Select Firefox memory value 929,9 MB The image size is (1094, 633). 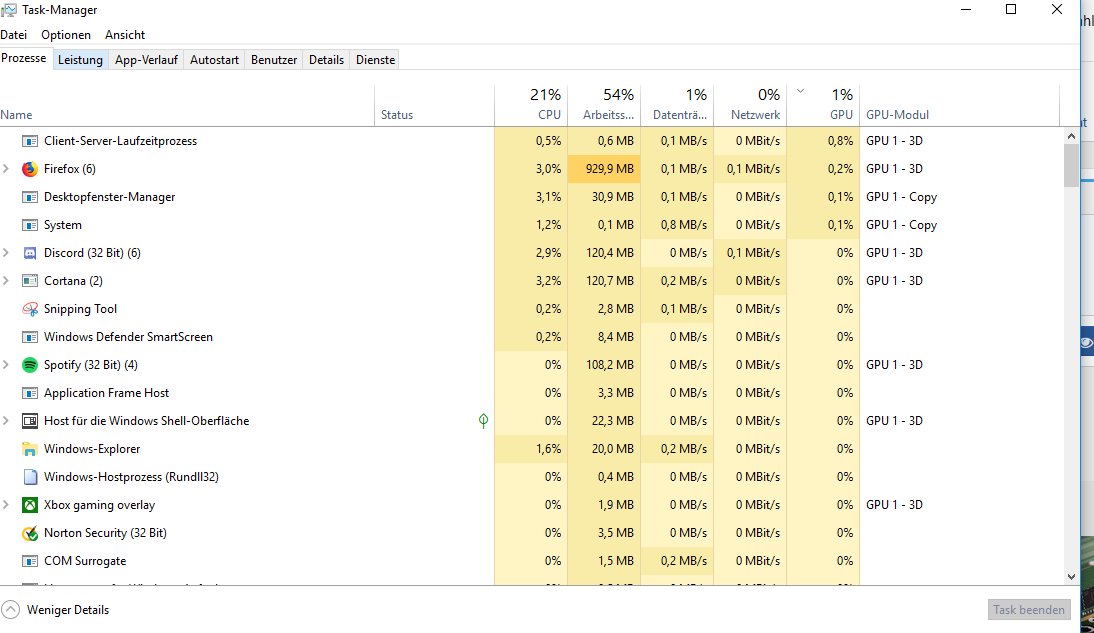point(604,169)
